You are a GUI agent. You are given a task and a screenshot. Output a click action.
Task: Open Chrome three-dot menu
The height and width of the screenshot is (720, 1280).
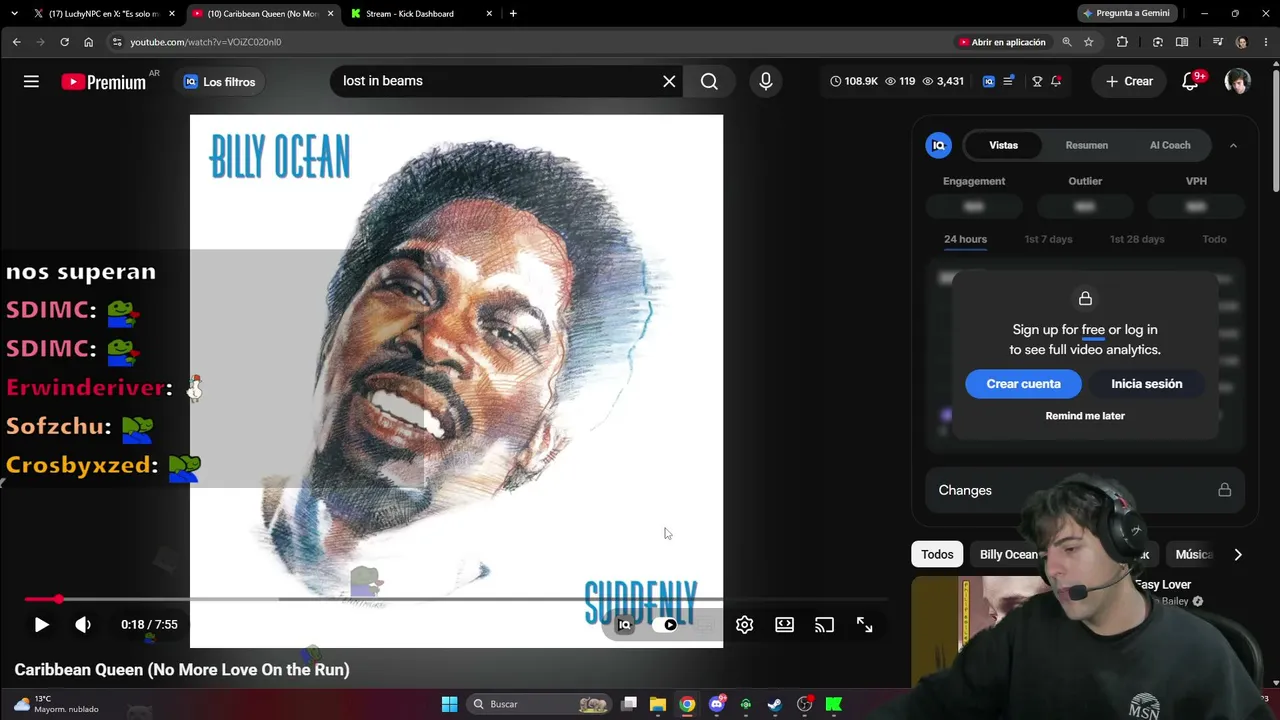click(1266, 42)
